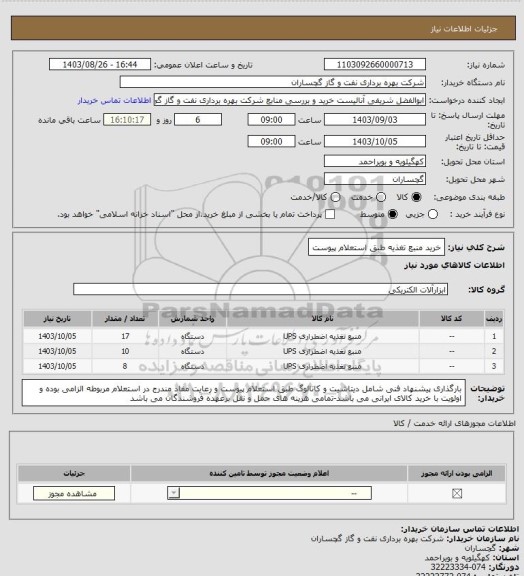524x576 pixels.
Task: Click the الزامی بودن ارائه مجوز header
Action: coord(456,474)
